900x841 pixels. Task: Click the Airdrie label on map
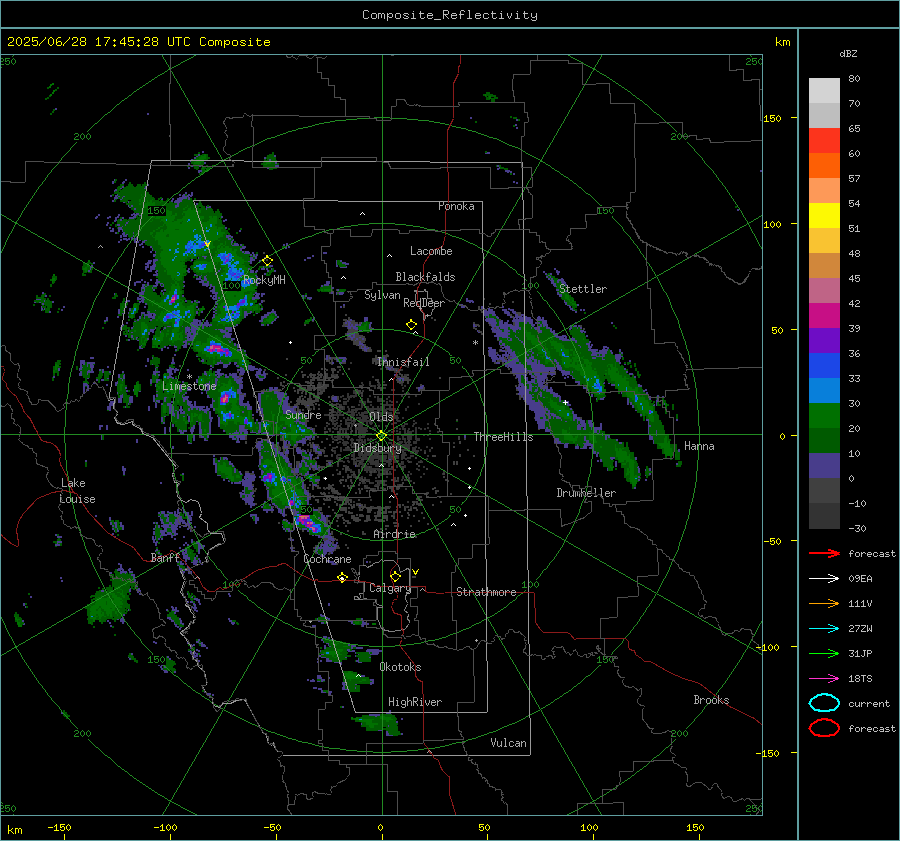coord(394,534)
